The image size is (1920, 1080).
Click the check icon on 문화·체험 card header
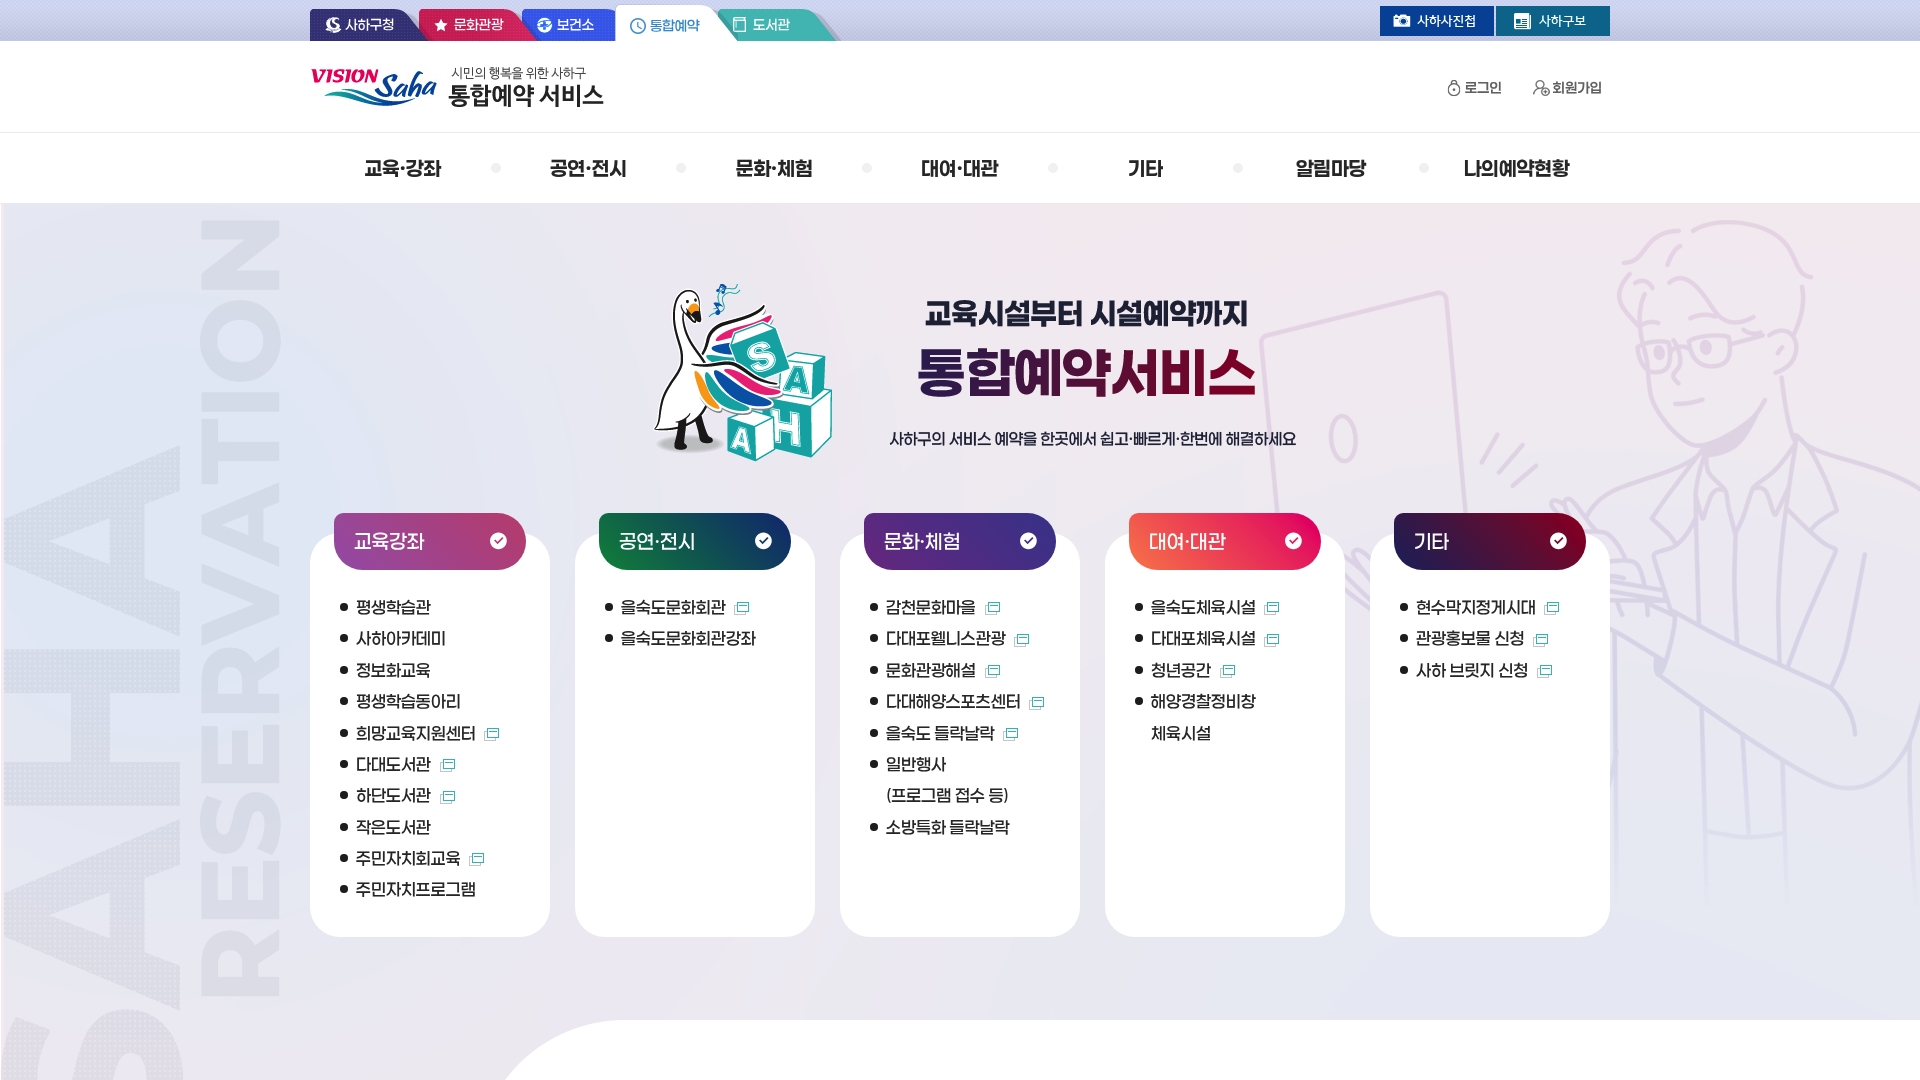pyautogui.click(x=1028, y=541)
